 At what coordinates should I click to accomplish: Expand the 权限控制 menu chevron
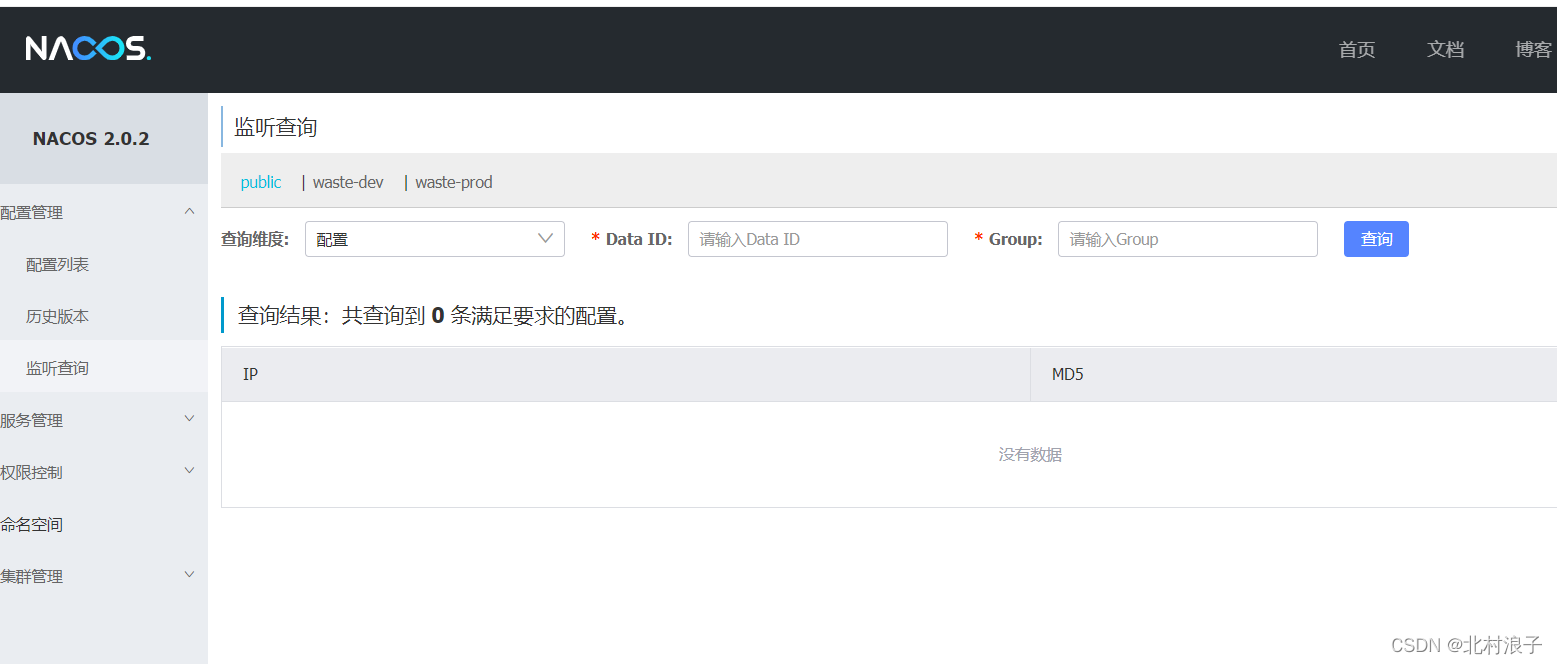[189, 471]
